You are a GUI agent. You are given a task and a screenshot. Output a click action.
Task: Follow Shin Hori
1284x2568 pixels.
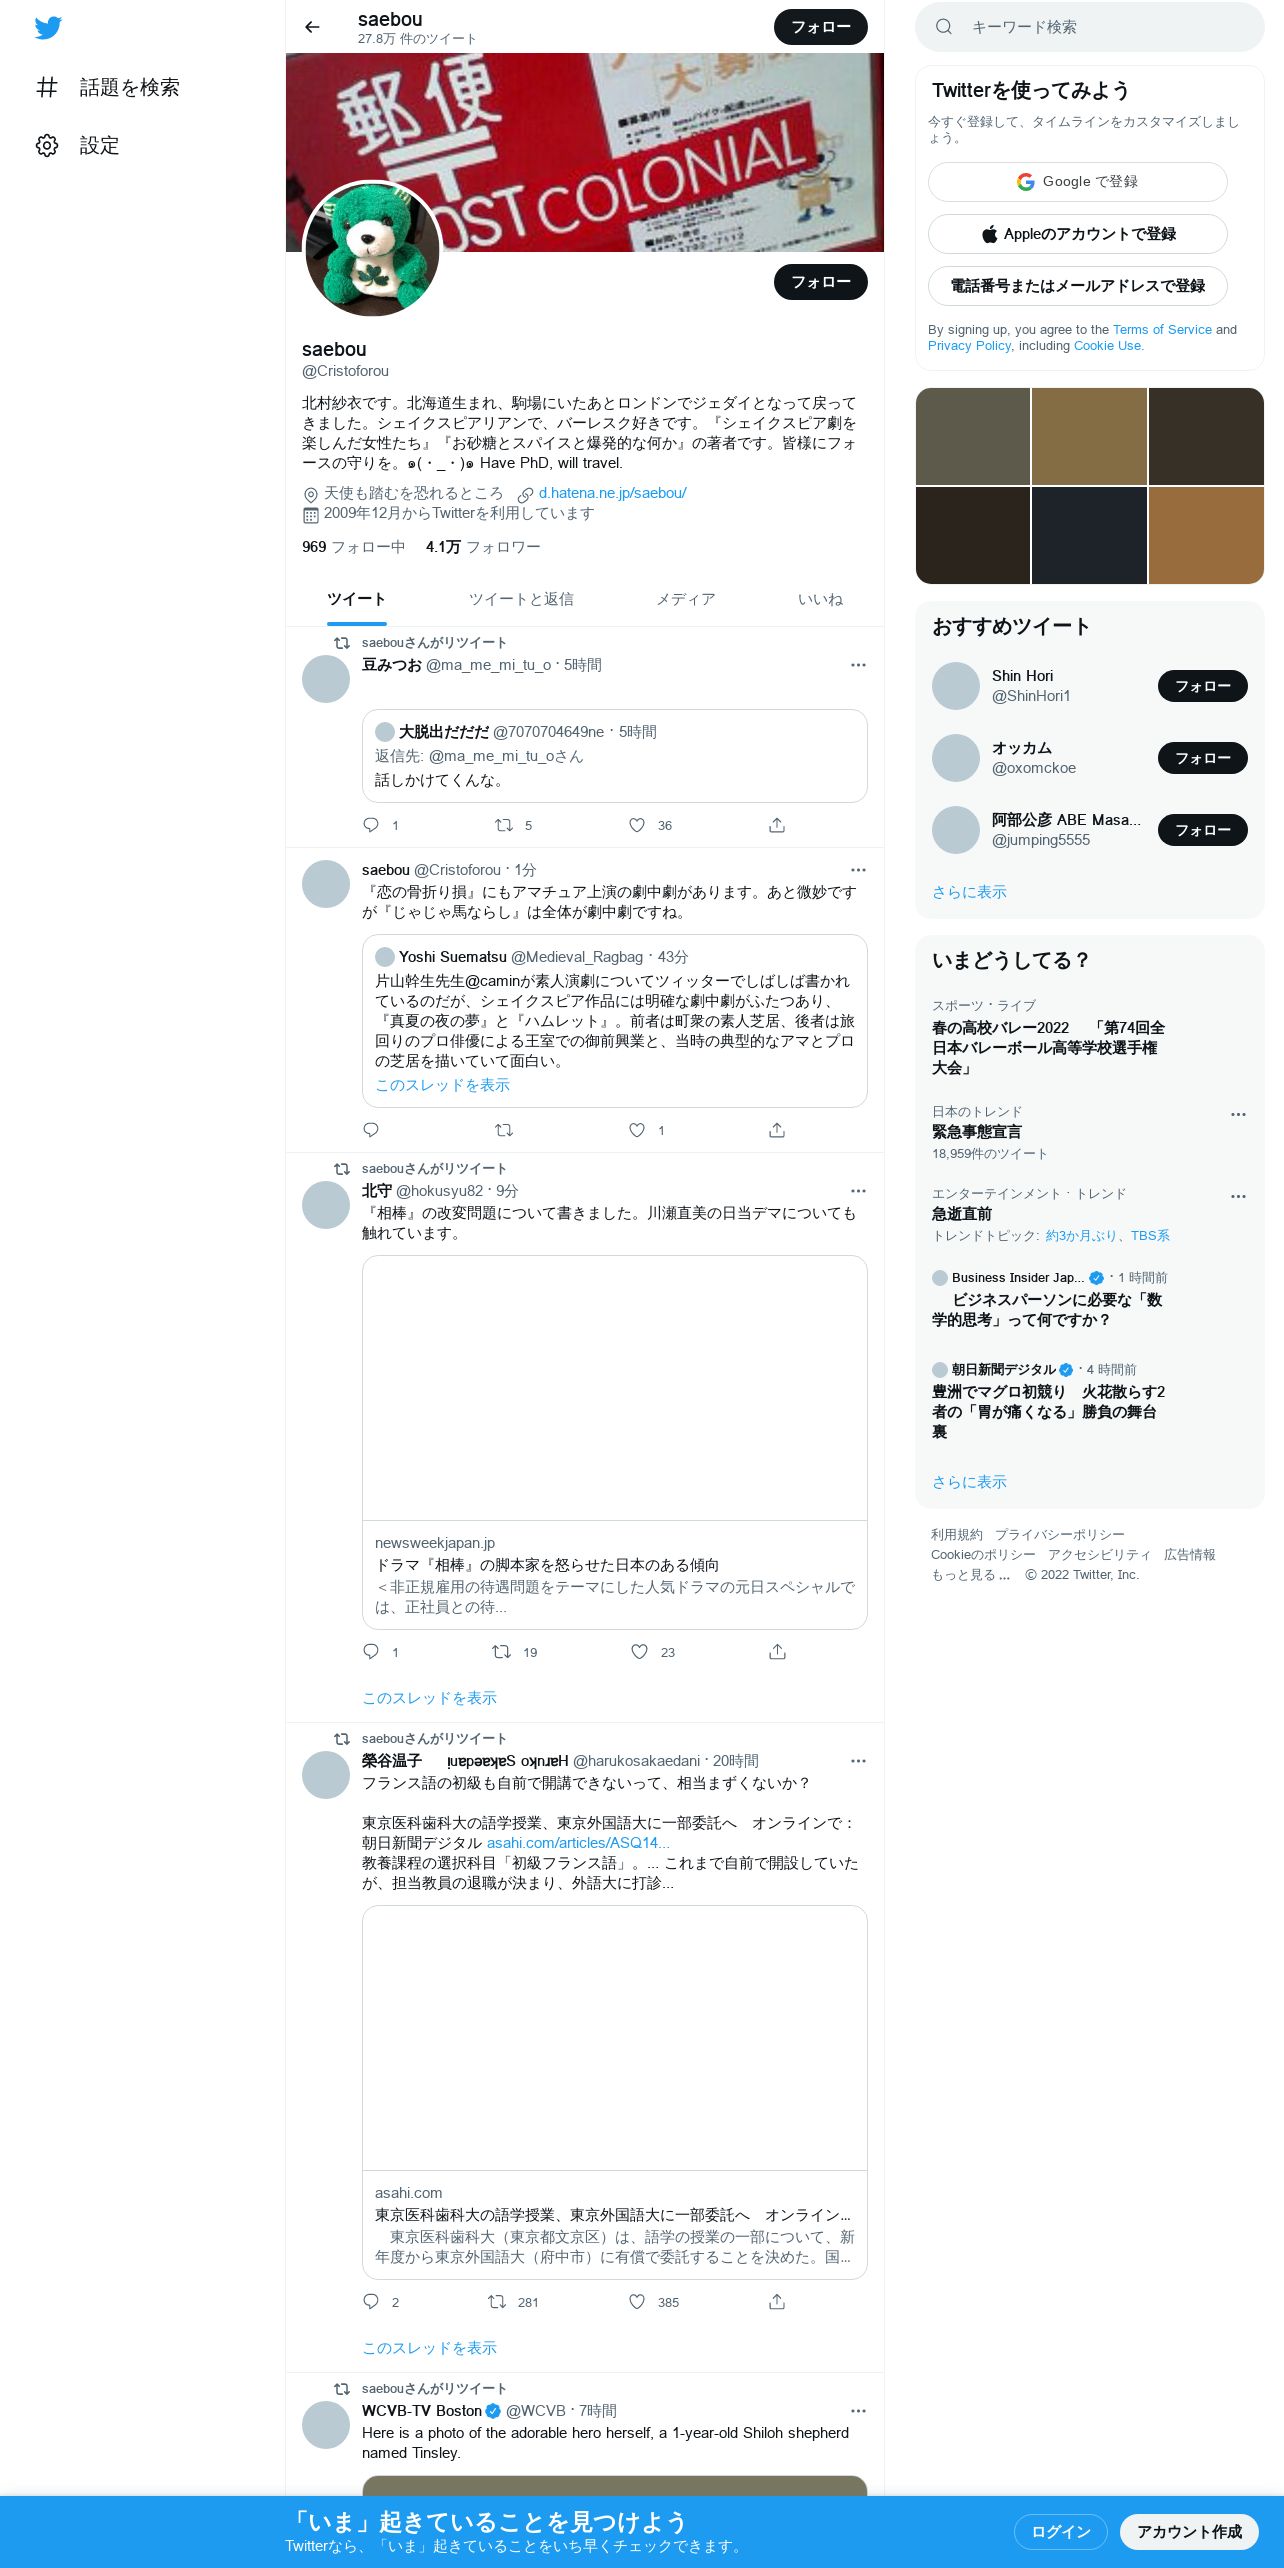(x=1203, y=686)
